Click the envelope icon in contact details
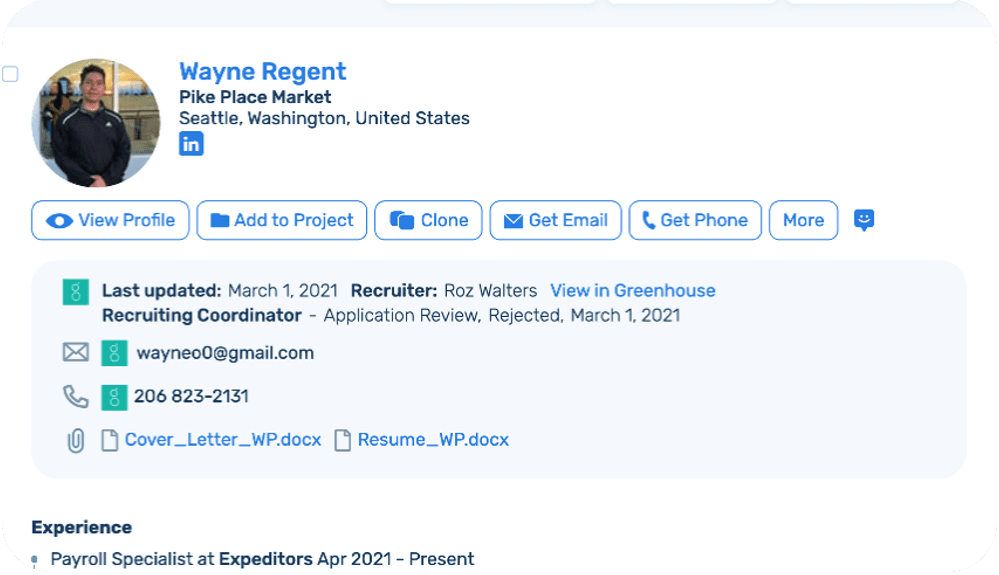This screenshot has width=999, height=575. coord(76,353)
